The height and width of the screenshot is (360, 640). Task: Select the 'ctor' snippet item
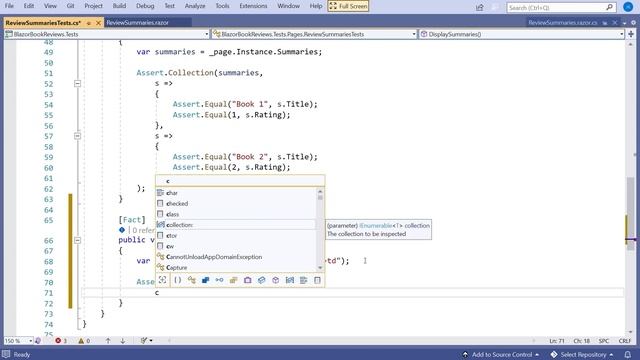click(x=236, y=236)
